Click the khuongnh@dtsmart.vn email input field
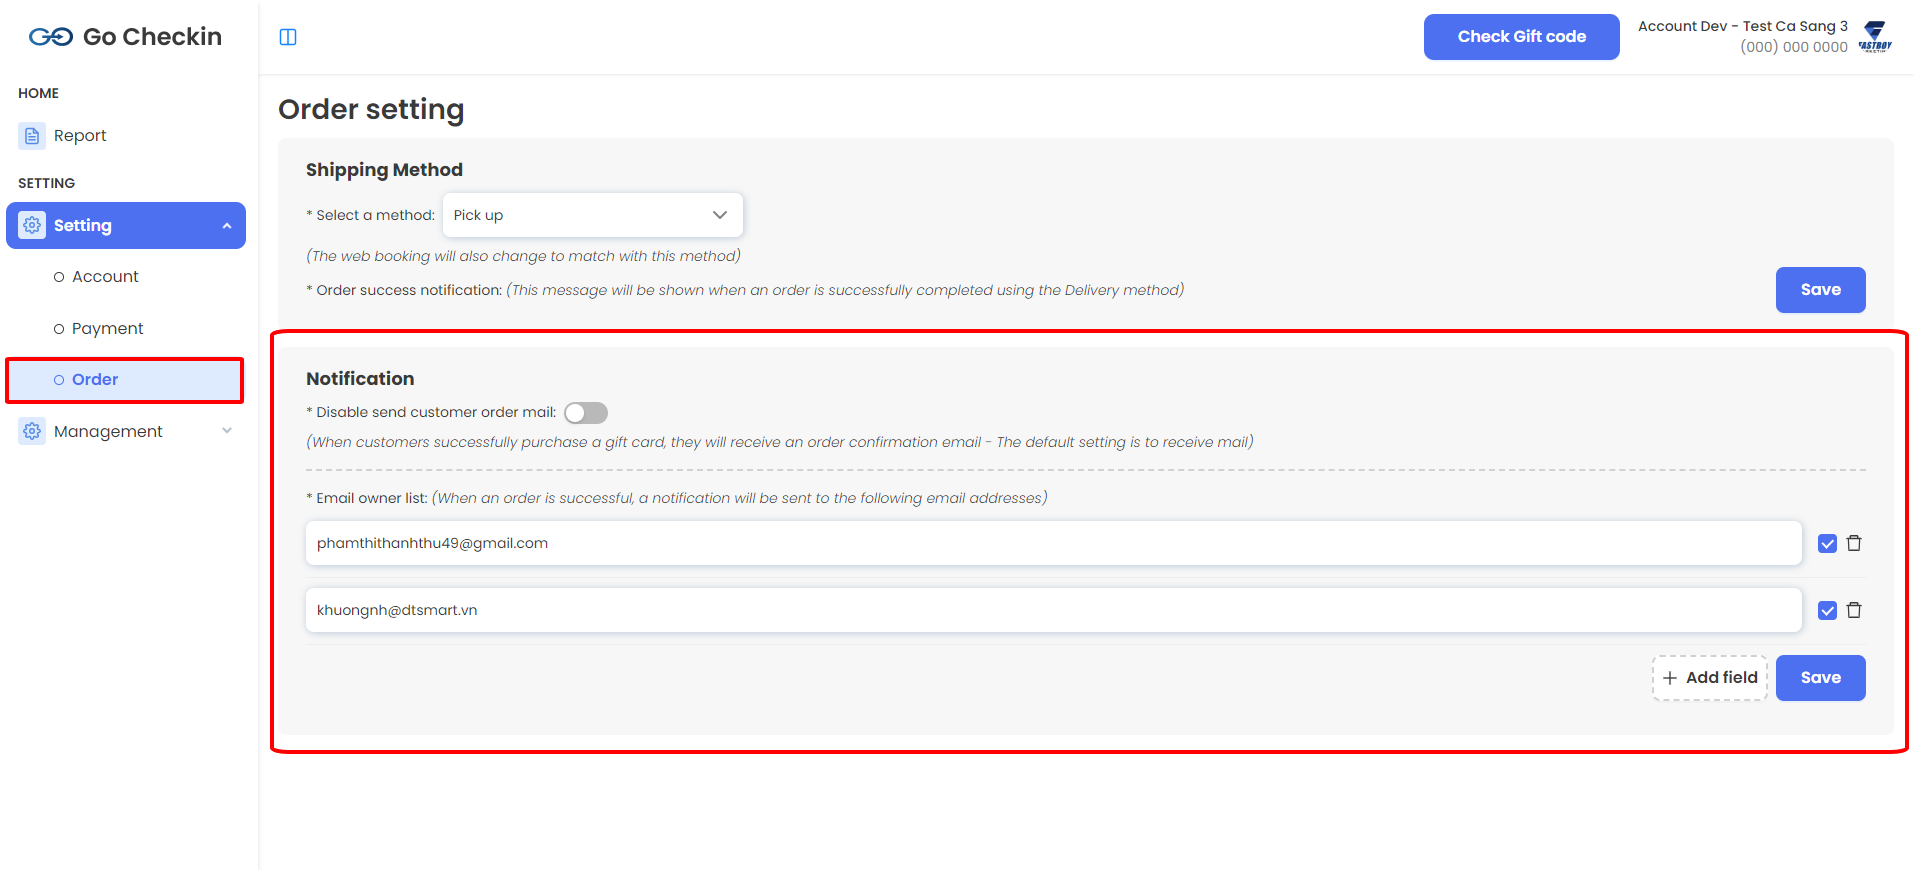The width and height of the screenshot is (1914, 870). click(x=1053, y=610)
